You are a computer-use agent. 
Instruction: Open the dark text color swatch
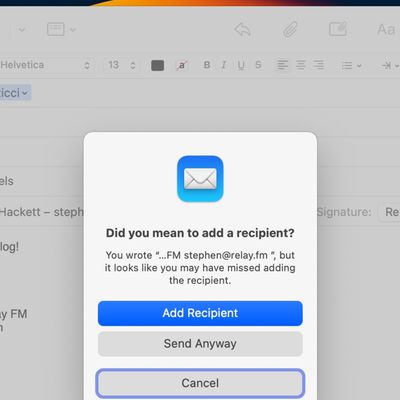point(157,65)
